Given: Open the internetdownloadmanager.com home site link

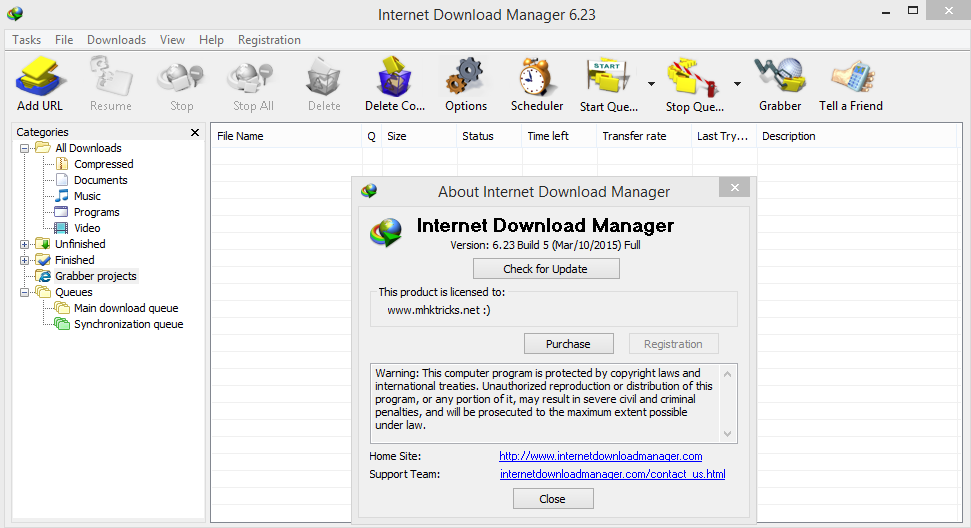Looking at the screenshot, I should pyautogui.click(x=601, y=456).
